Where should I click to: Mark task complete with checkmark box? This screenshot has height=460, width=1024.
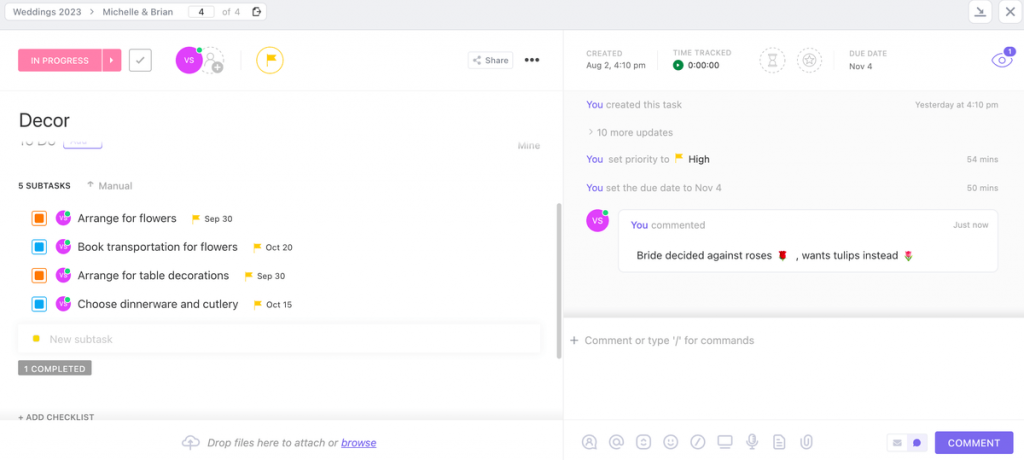click(x=140, y=60)
